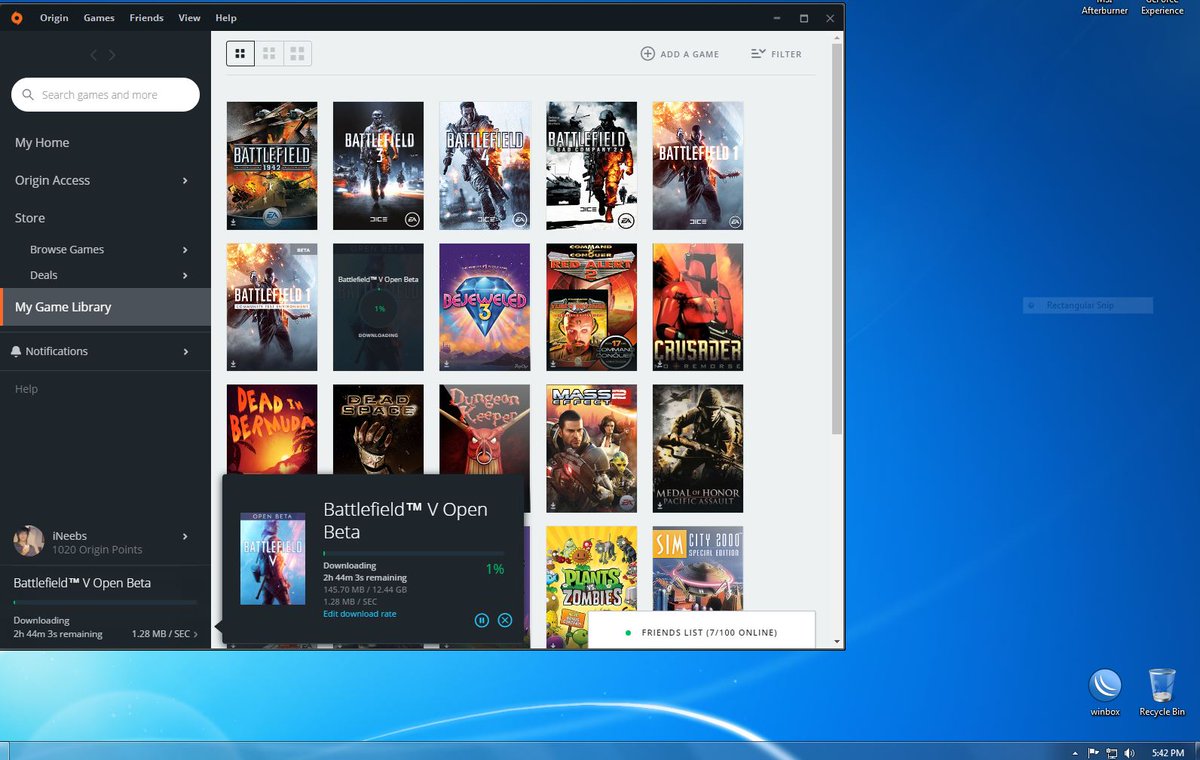
Task: Click the volume speaker tray icon
Action: click(1129, 752)
